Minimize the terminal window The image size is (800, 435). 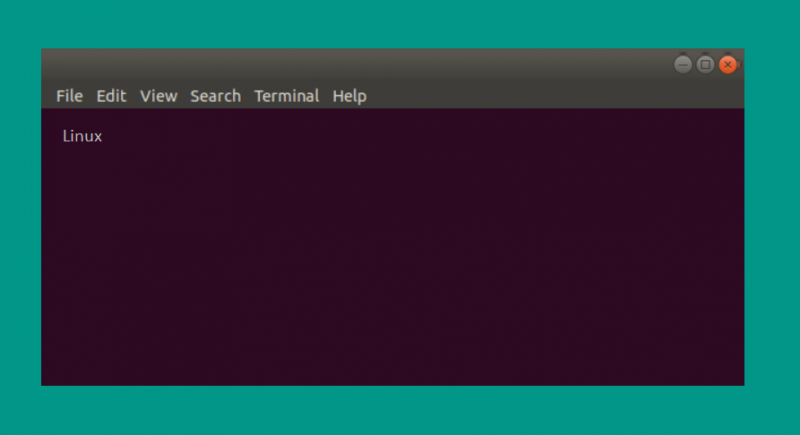683,65
